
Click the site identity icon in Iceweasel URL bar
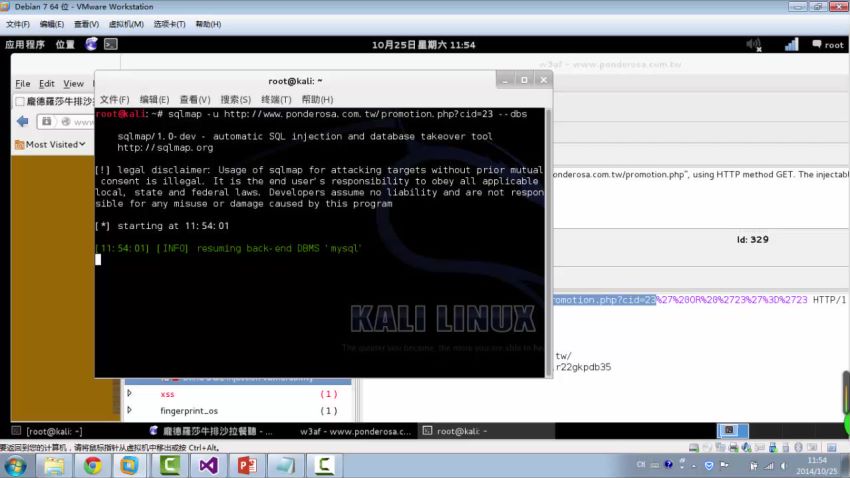[x=66, y=121]
